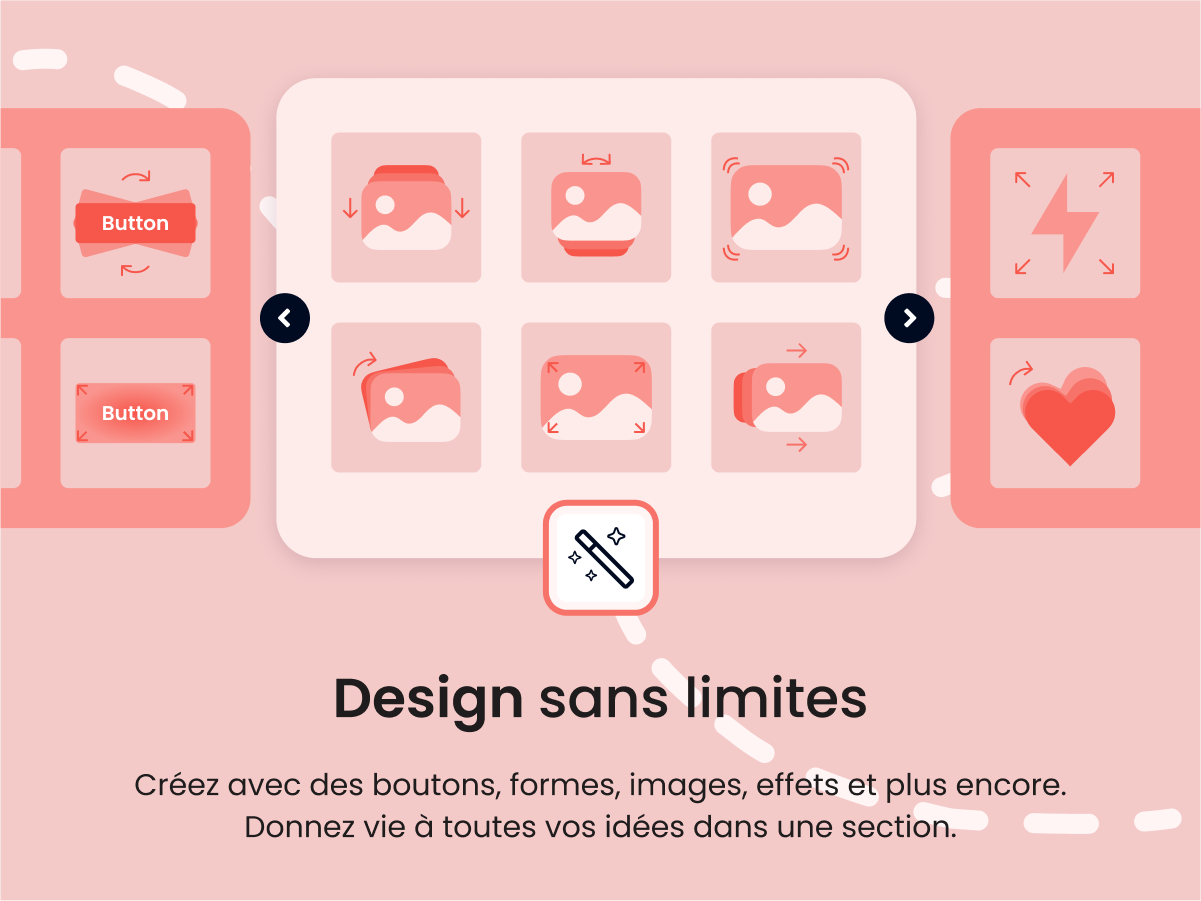Click the magic wand icon

601,557
